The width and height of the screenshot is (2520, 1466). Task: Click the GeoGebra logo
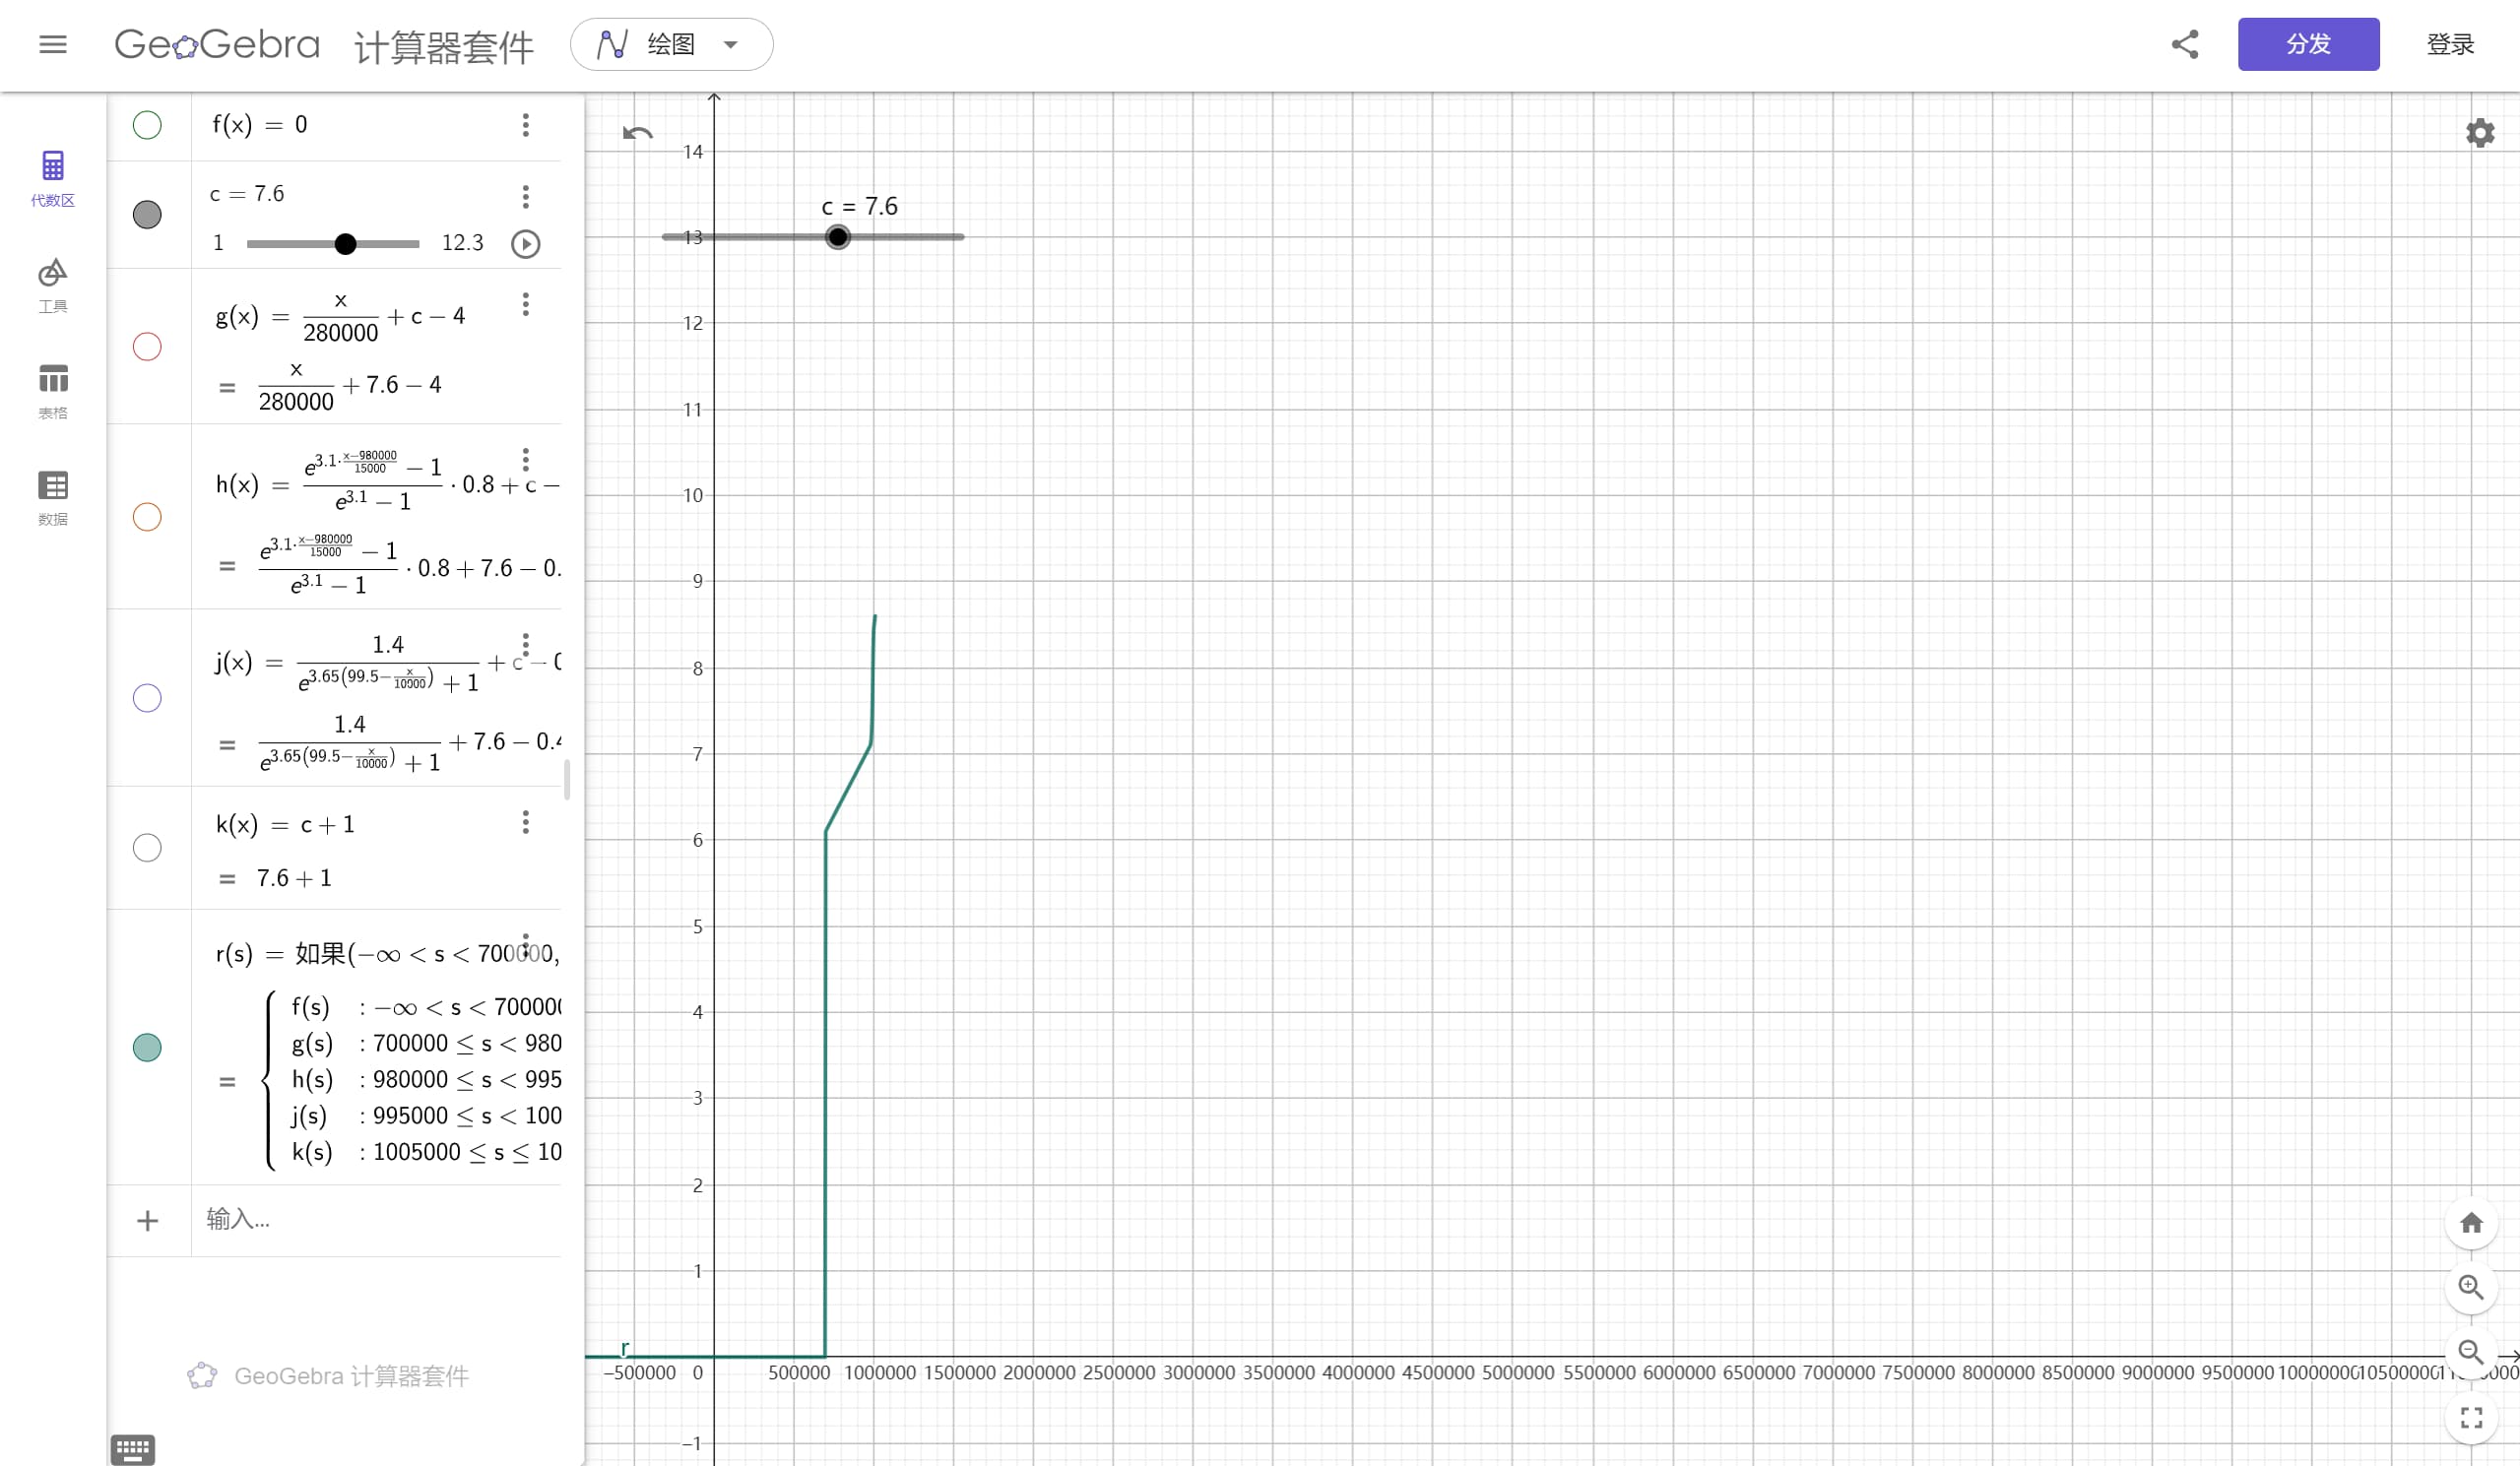click(x=217, y=44)
